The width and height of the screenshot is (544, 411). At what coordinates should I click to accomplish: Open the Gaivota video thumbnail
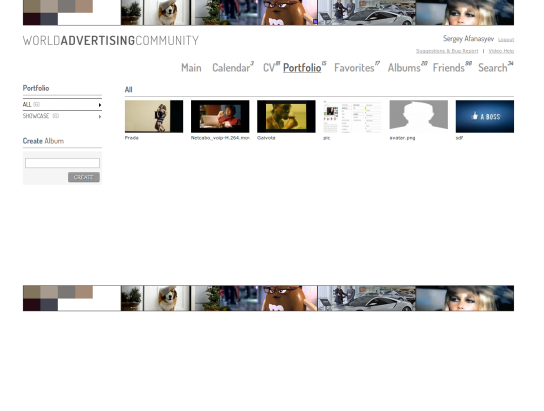[286, 116]
